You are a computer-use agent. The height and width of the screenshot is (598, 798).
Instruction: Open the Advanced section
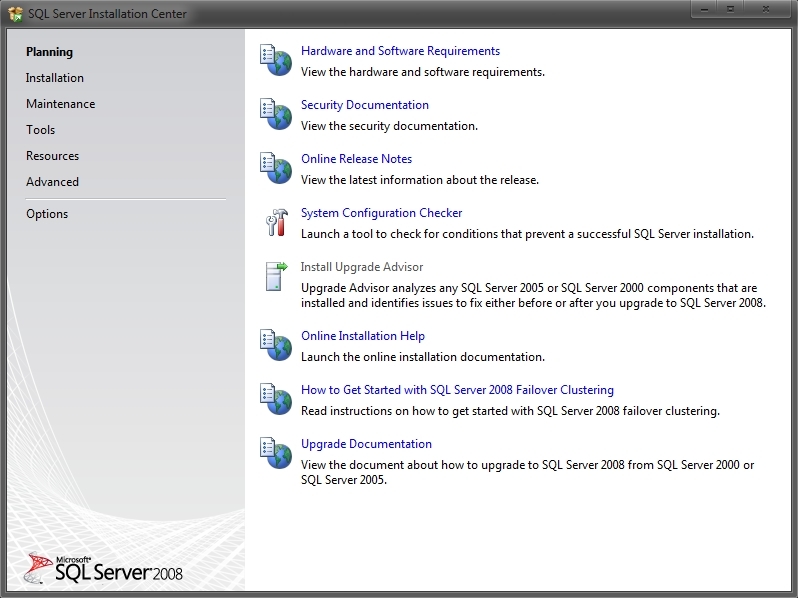pos(52,182)
